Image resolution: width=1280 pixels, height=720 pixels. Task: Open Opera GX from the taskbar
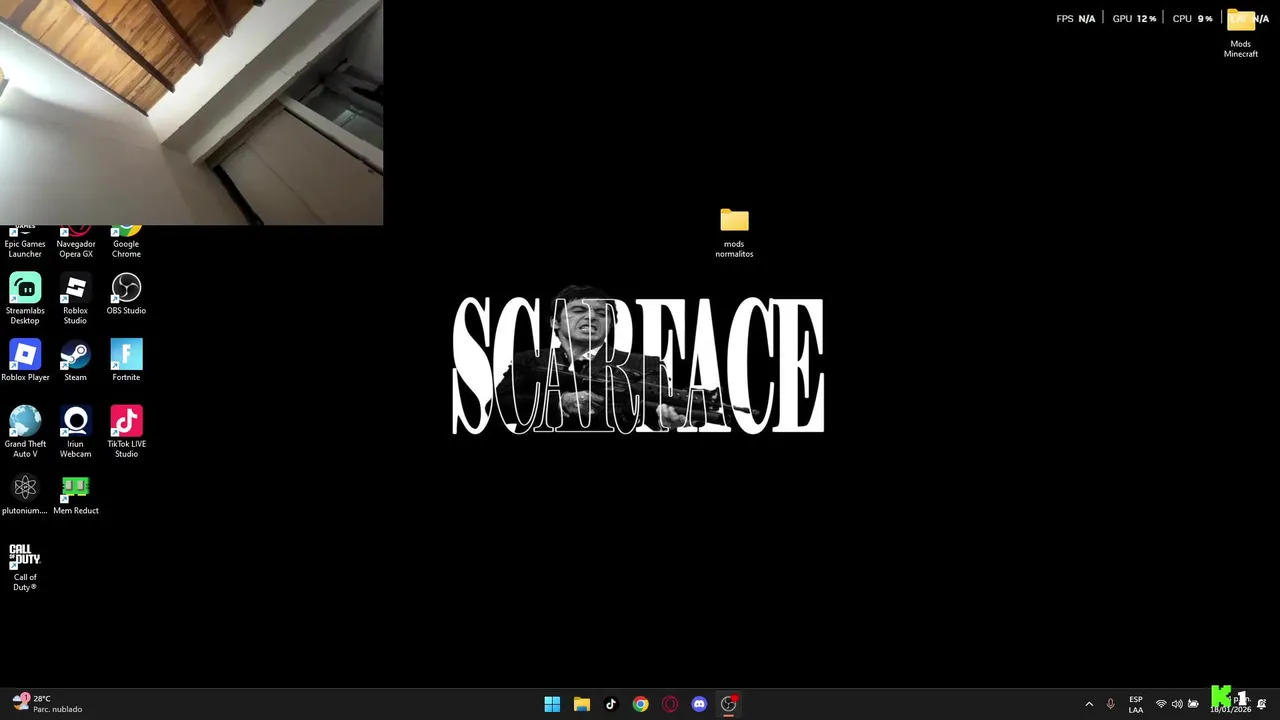[x=670, y=704]
